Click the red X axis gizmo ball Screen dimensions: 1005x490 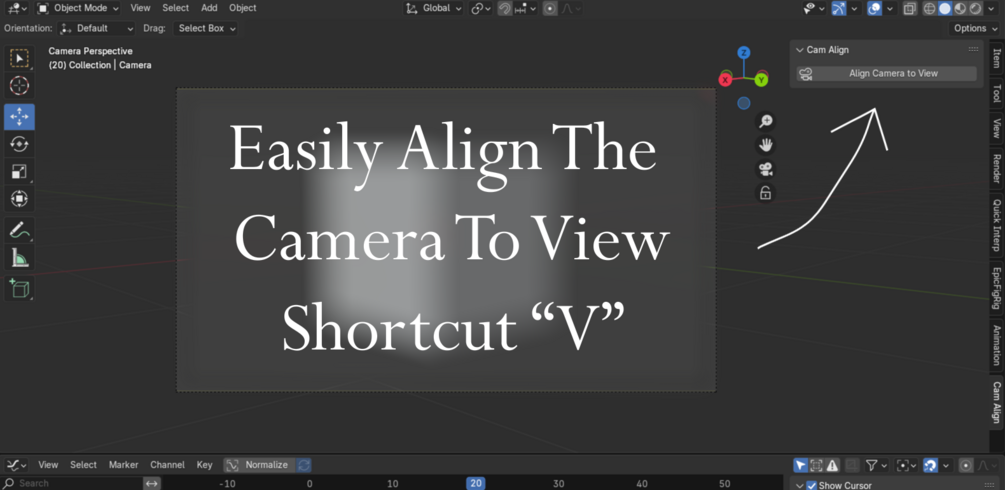726,80
